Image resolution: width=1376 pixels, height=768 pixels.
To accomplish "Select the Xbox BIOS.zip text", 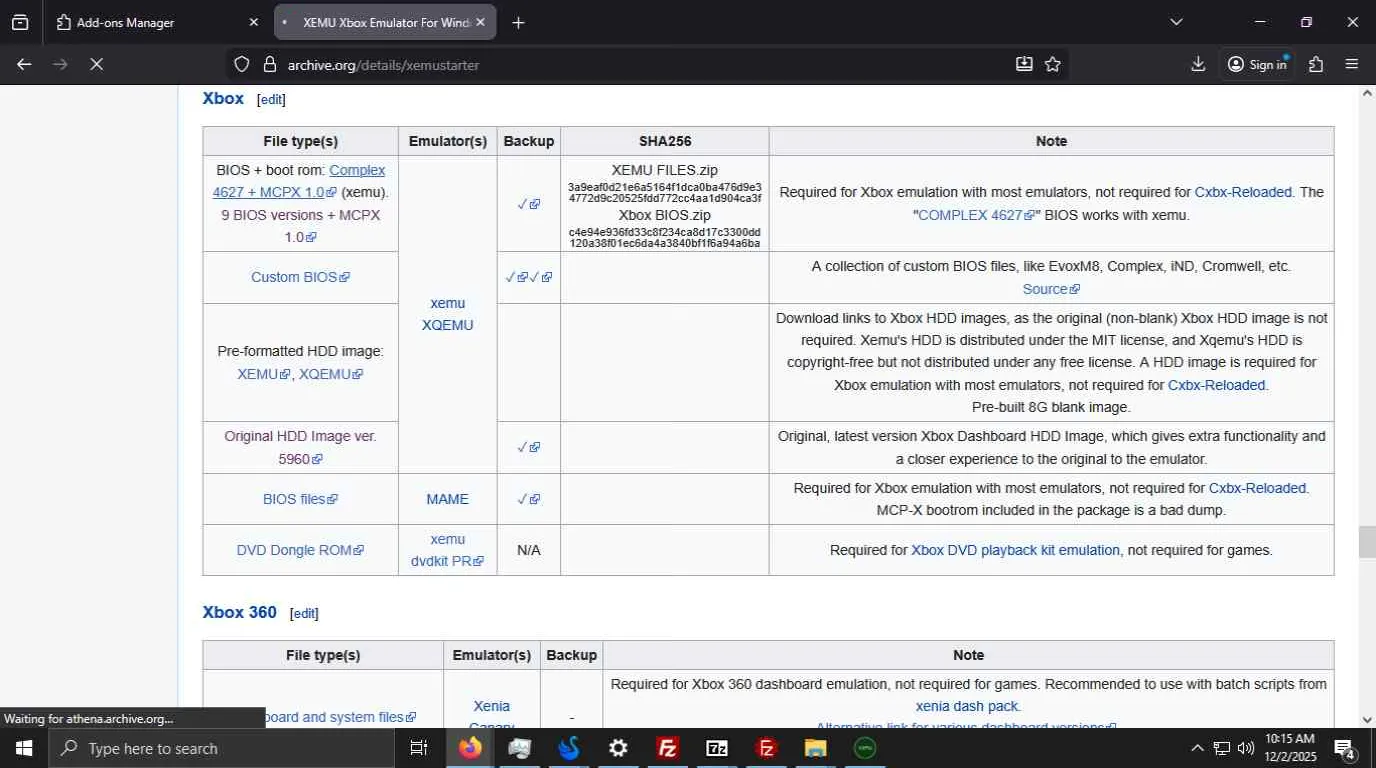I will click(x=664, y=215).
